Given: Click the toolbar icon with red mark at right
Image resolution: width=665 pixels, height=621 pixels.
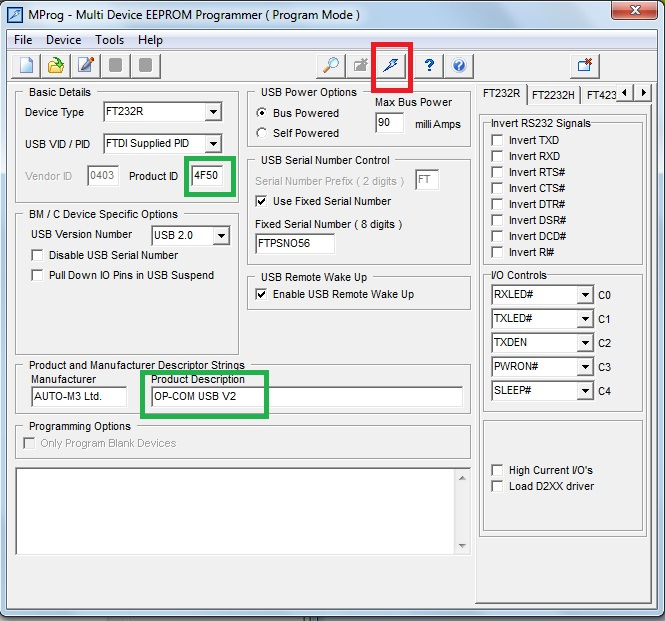Looking at the screenshot, I should click(585, 66).
